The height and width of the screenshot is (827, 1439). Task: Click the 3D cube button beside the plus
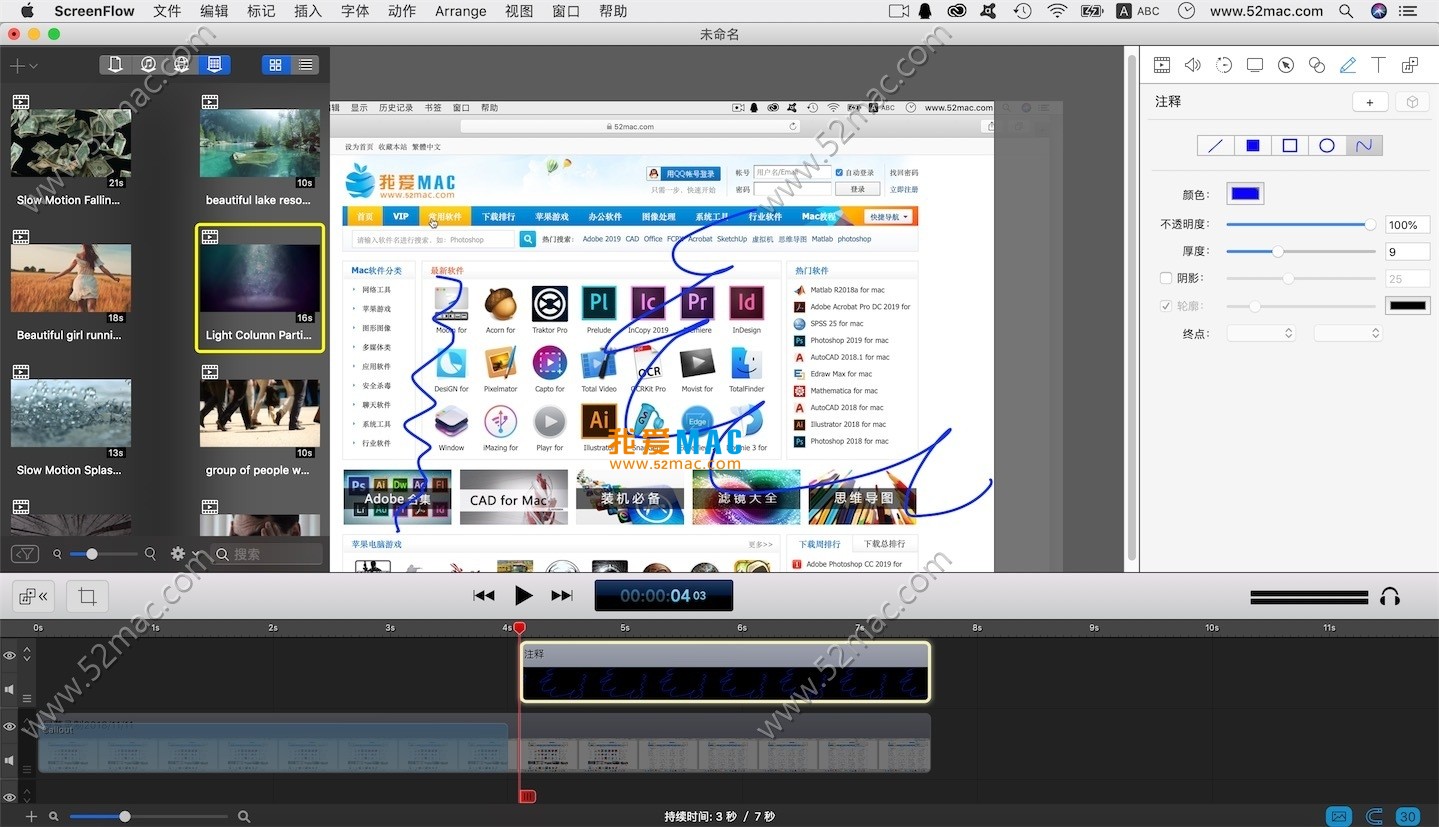click(x=1412, y=102)
